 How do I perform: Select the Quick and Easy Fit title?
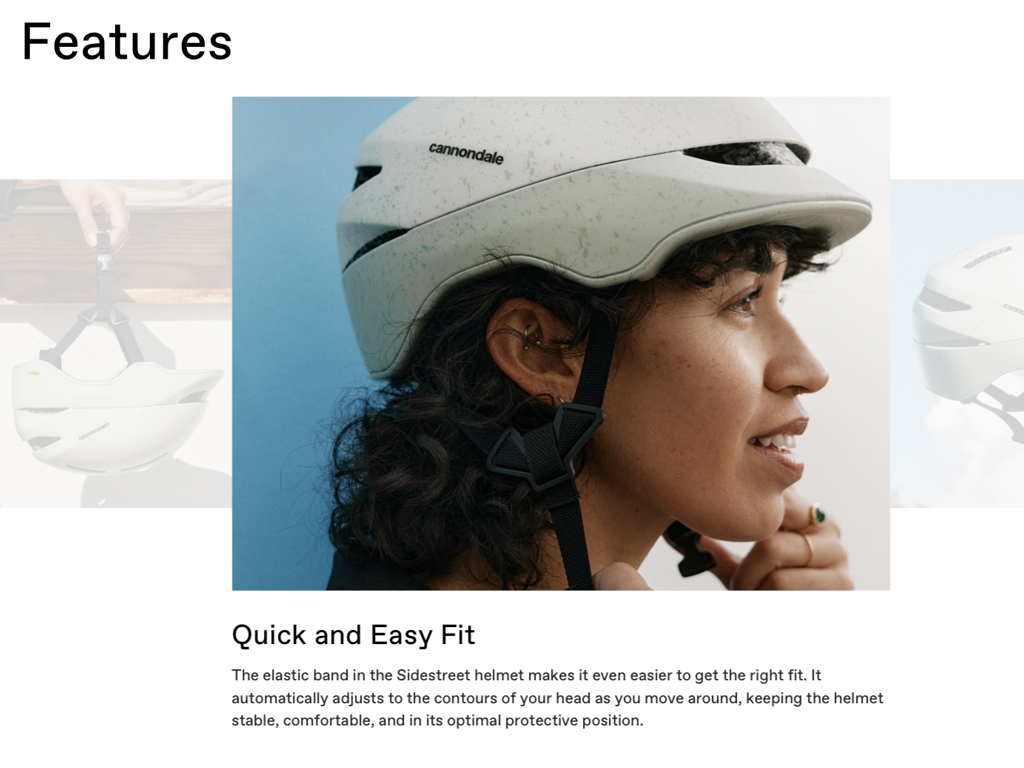point(353,635)
